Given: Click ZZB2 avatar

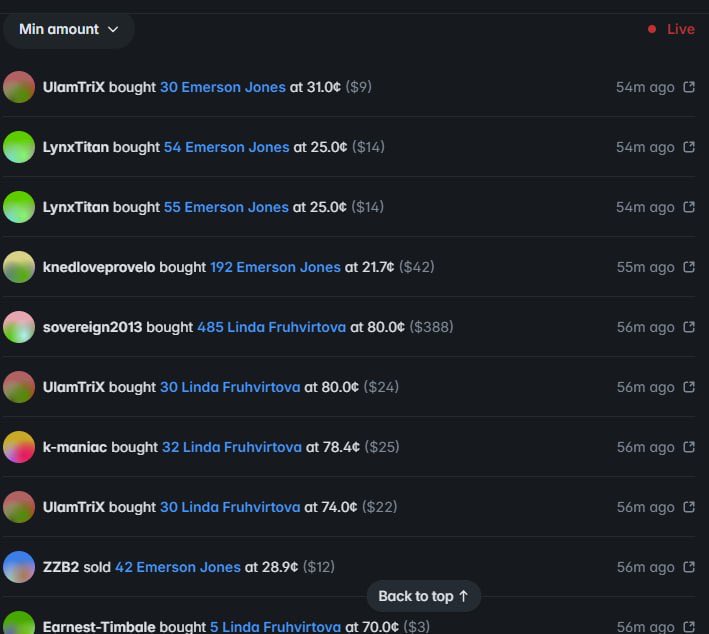Looking at the screenshot, I should 19,567.
